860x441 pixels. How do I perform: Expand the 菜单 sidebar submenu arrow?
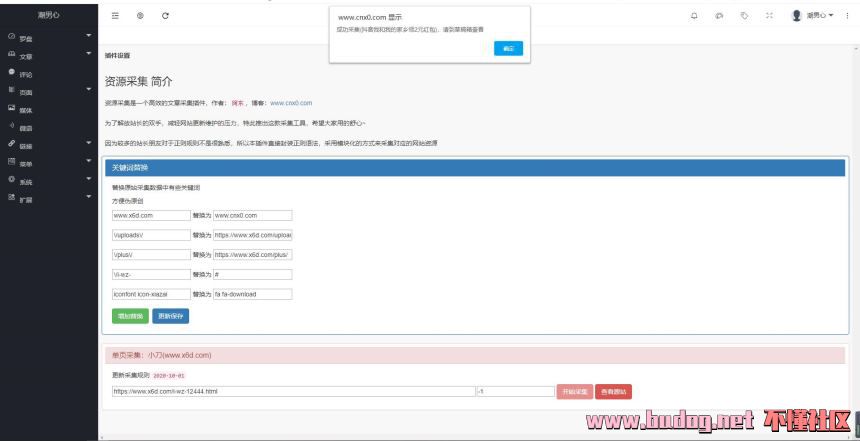89,161
